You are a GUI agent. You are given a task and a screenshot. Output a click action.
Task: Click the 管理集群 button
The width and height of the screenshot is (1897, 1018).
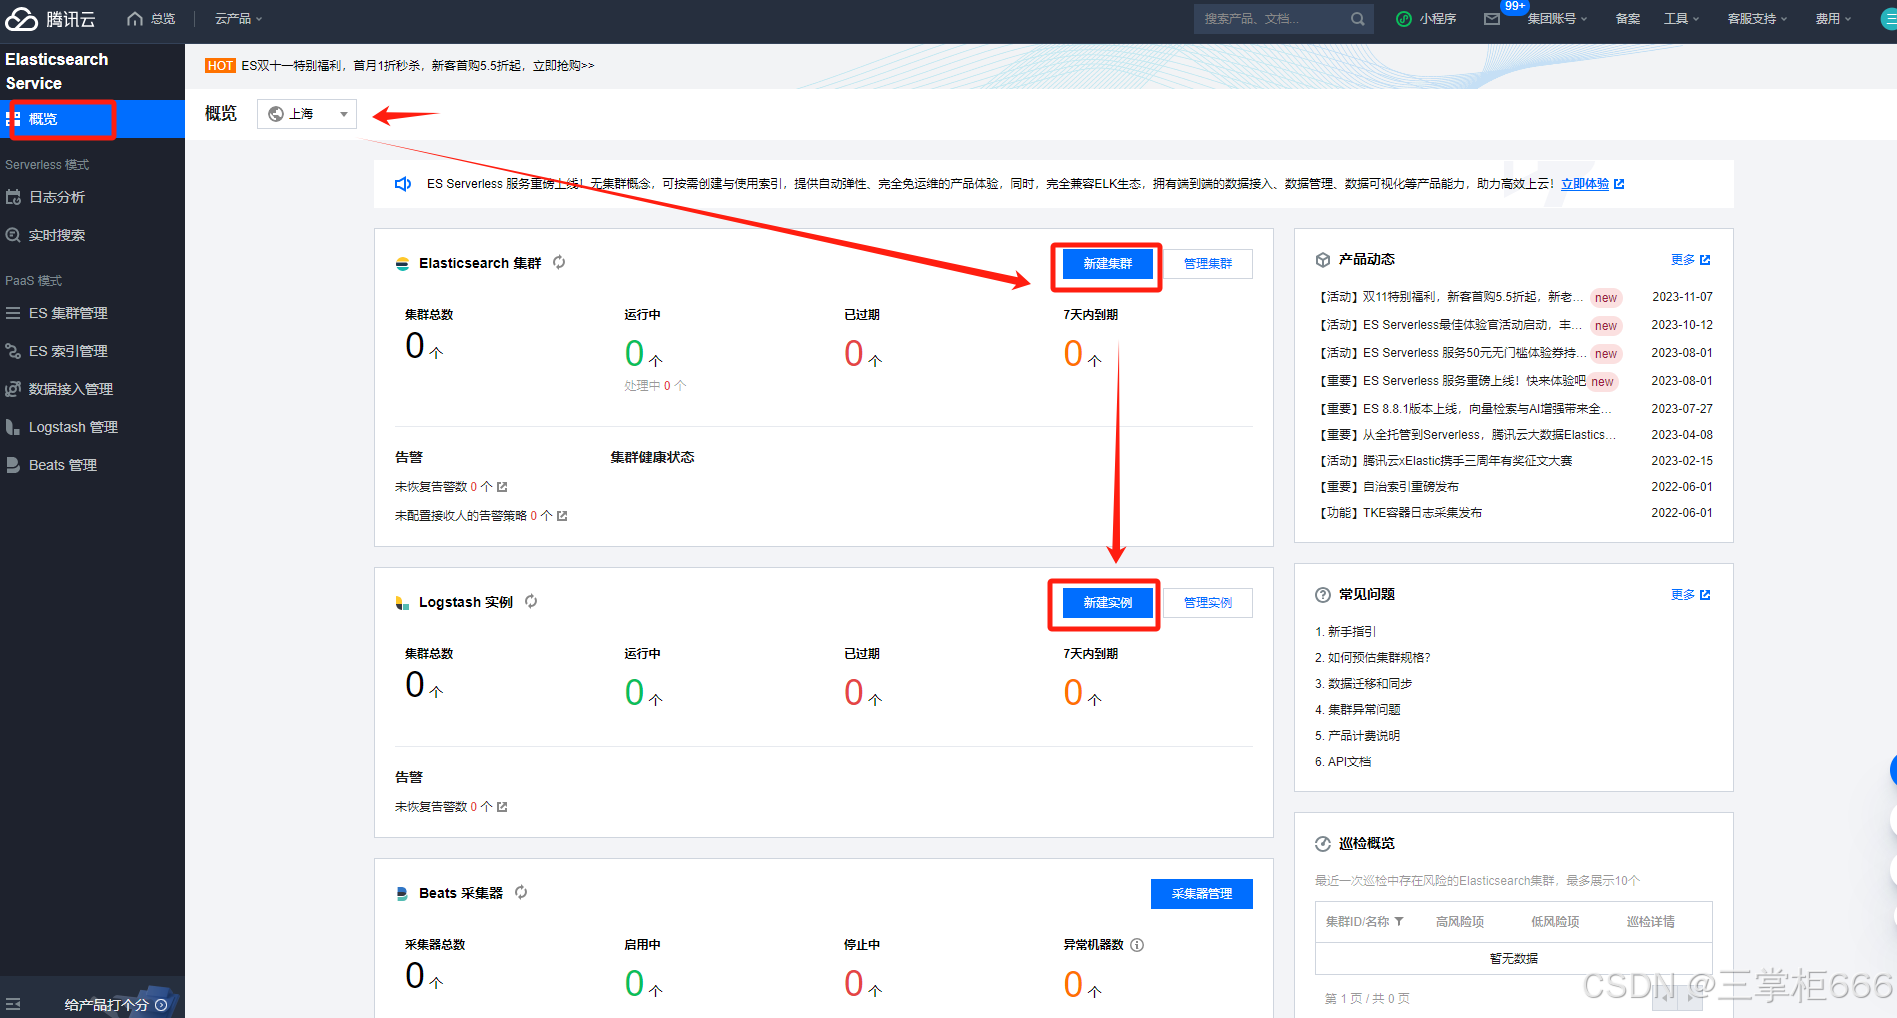(x=1207, y=264)
